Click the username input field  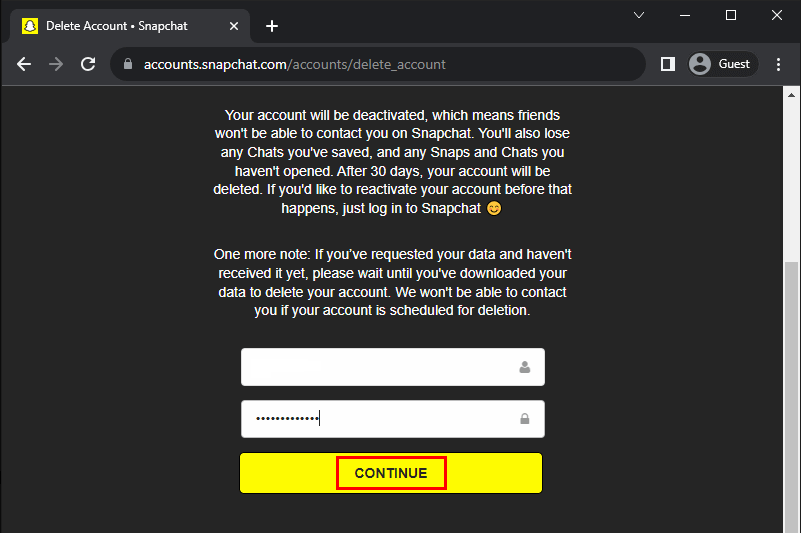pos(380,367)
